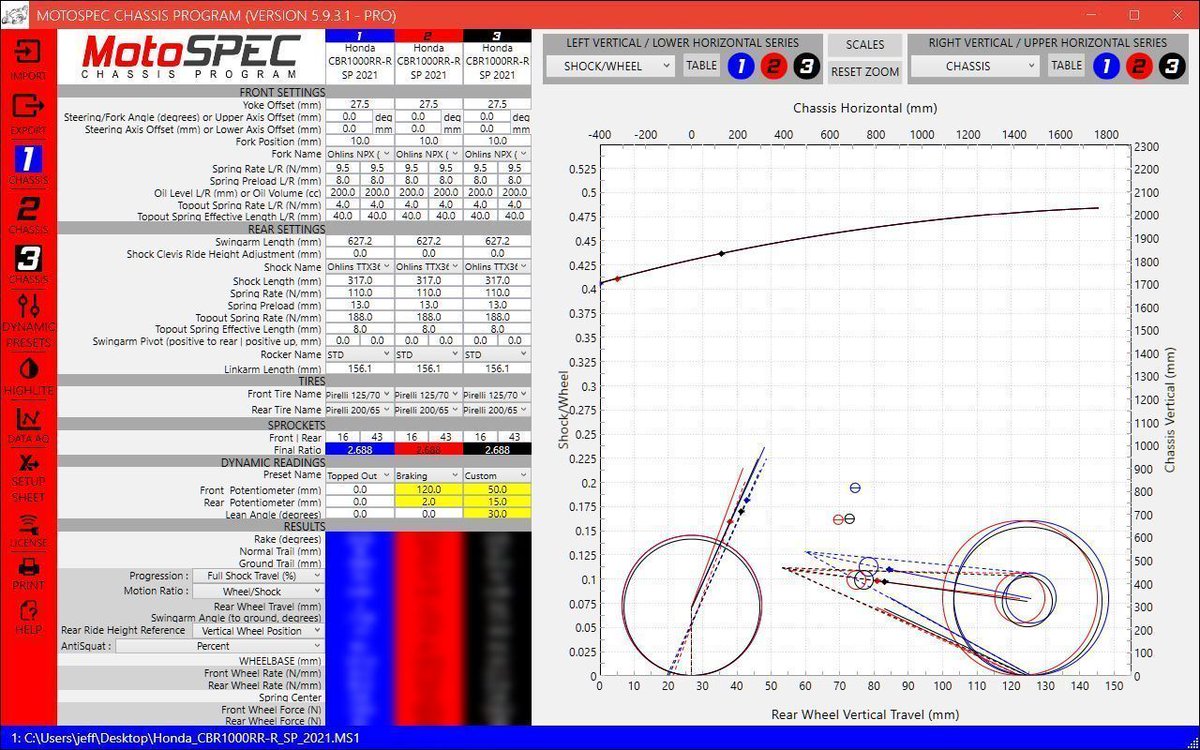Open column 2 Rear Tire Name dropdown

(x=428, y=410)
